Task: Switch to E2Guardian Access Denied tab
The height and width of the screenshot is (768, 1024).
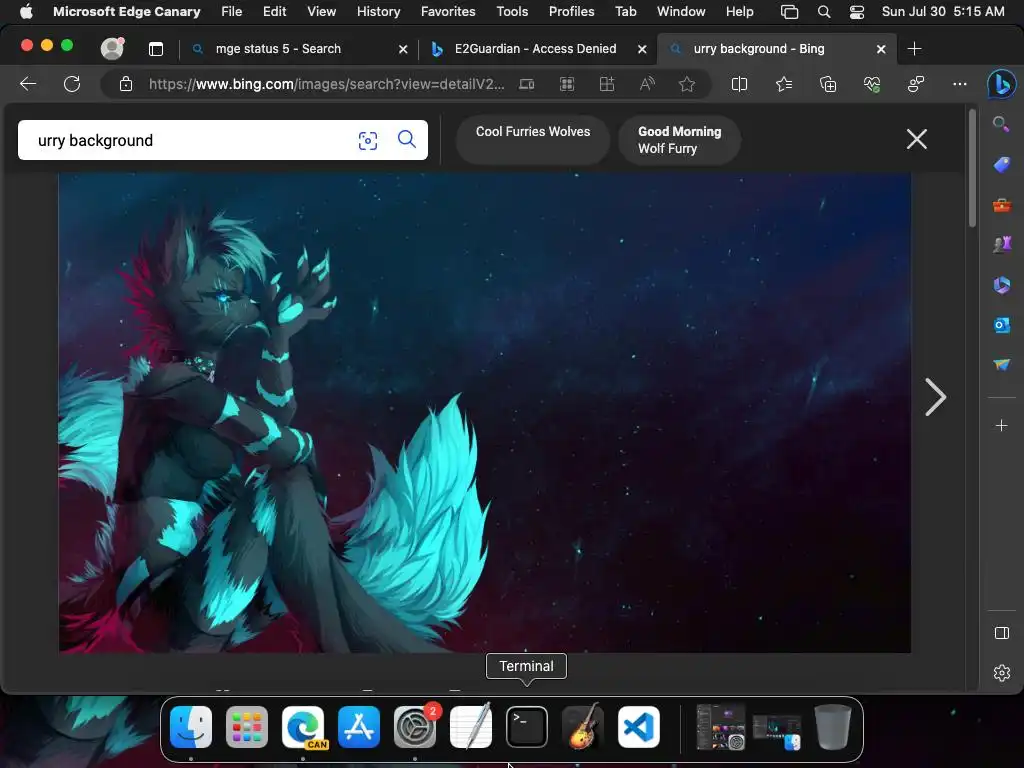Action: pos(536,48)
